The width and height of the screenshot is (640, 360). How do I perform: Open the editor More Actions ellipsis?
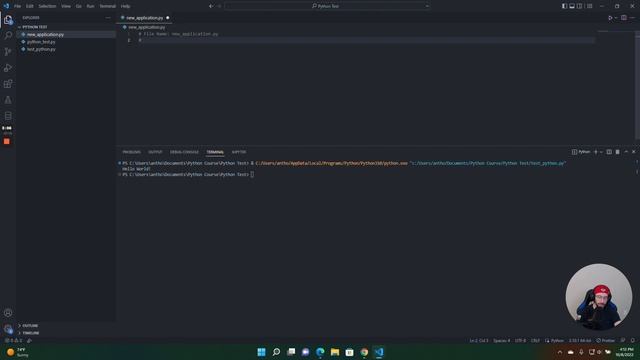click(x=632, y=18)
